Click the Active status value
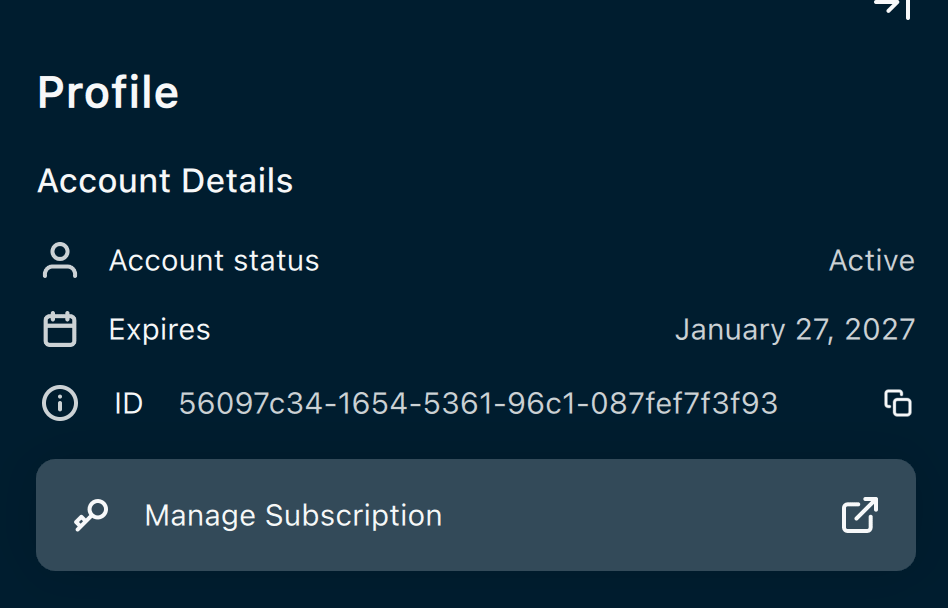This screenshot has height=608, width=948. click(872, 261)
